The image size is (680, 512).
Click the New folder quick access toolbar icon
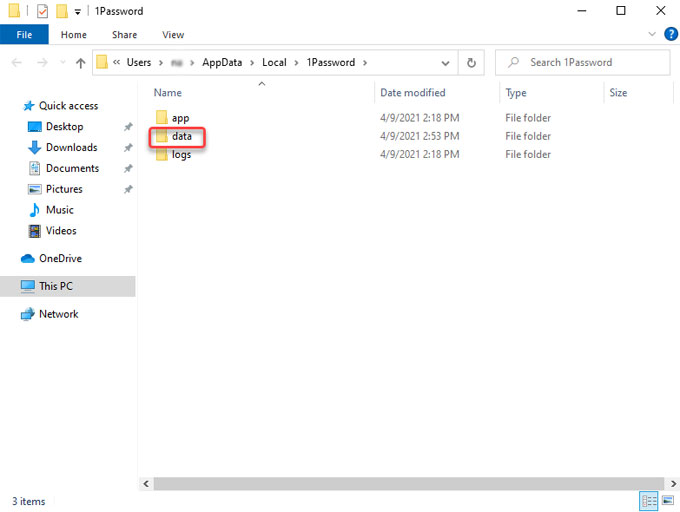(x=62, y=11)
